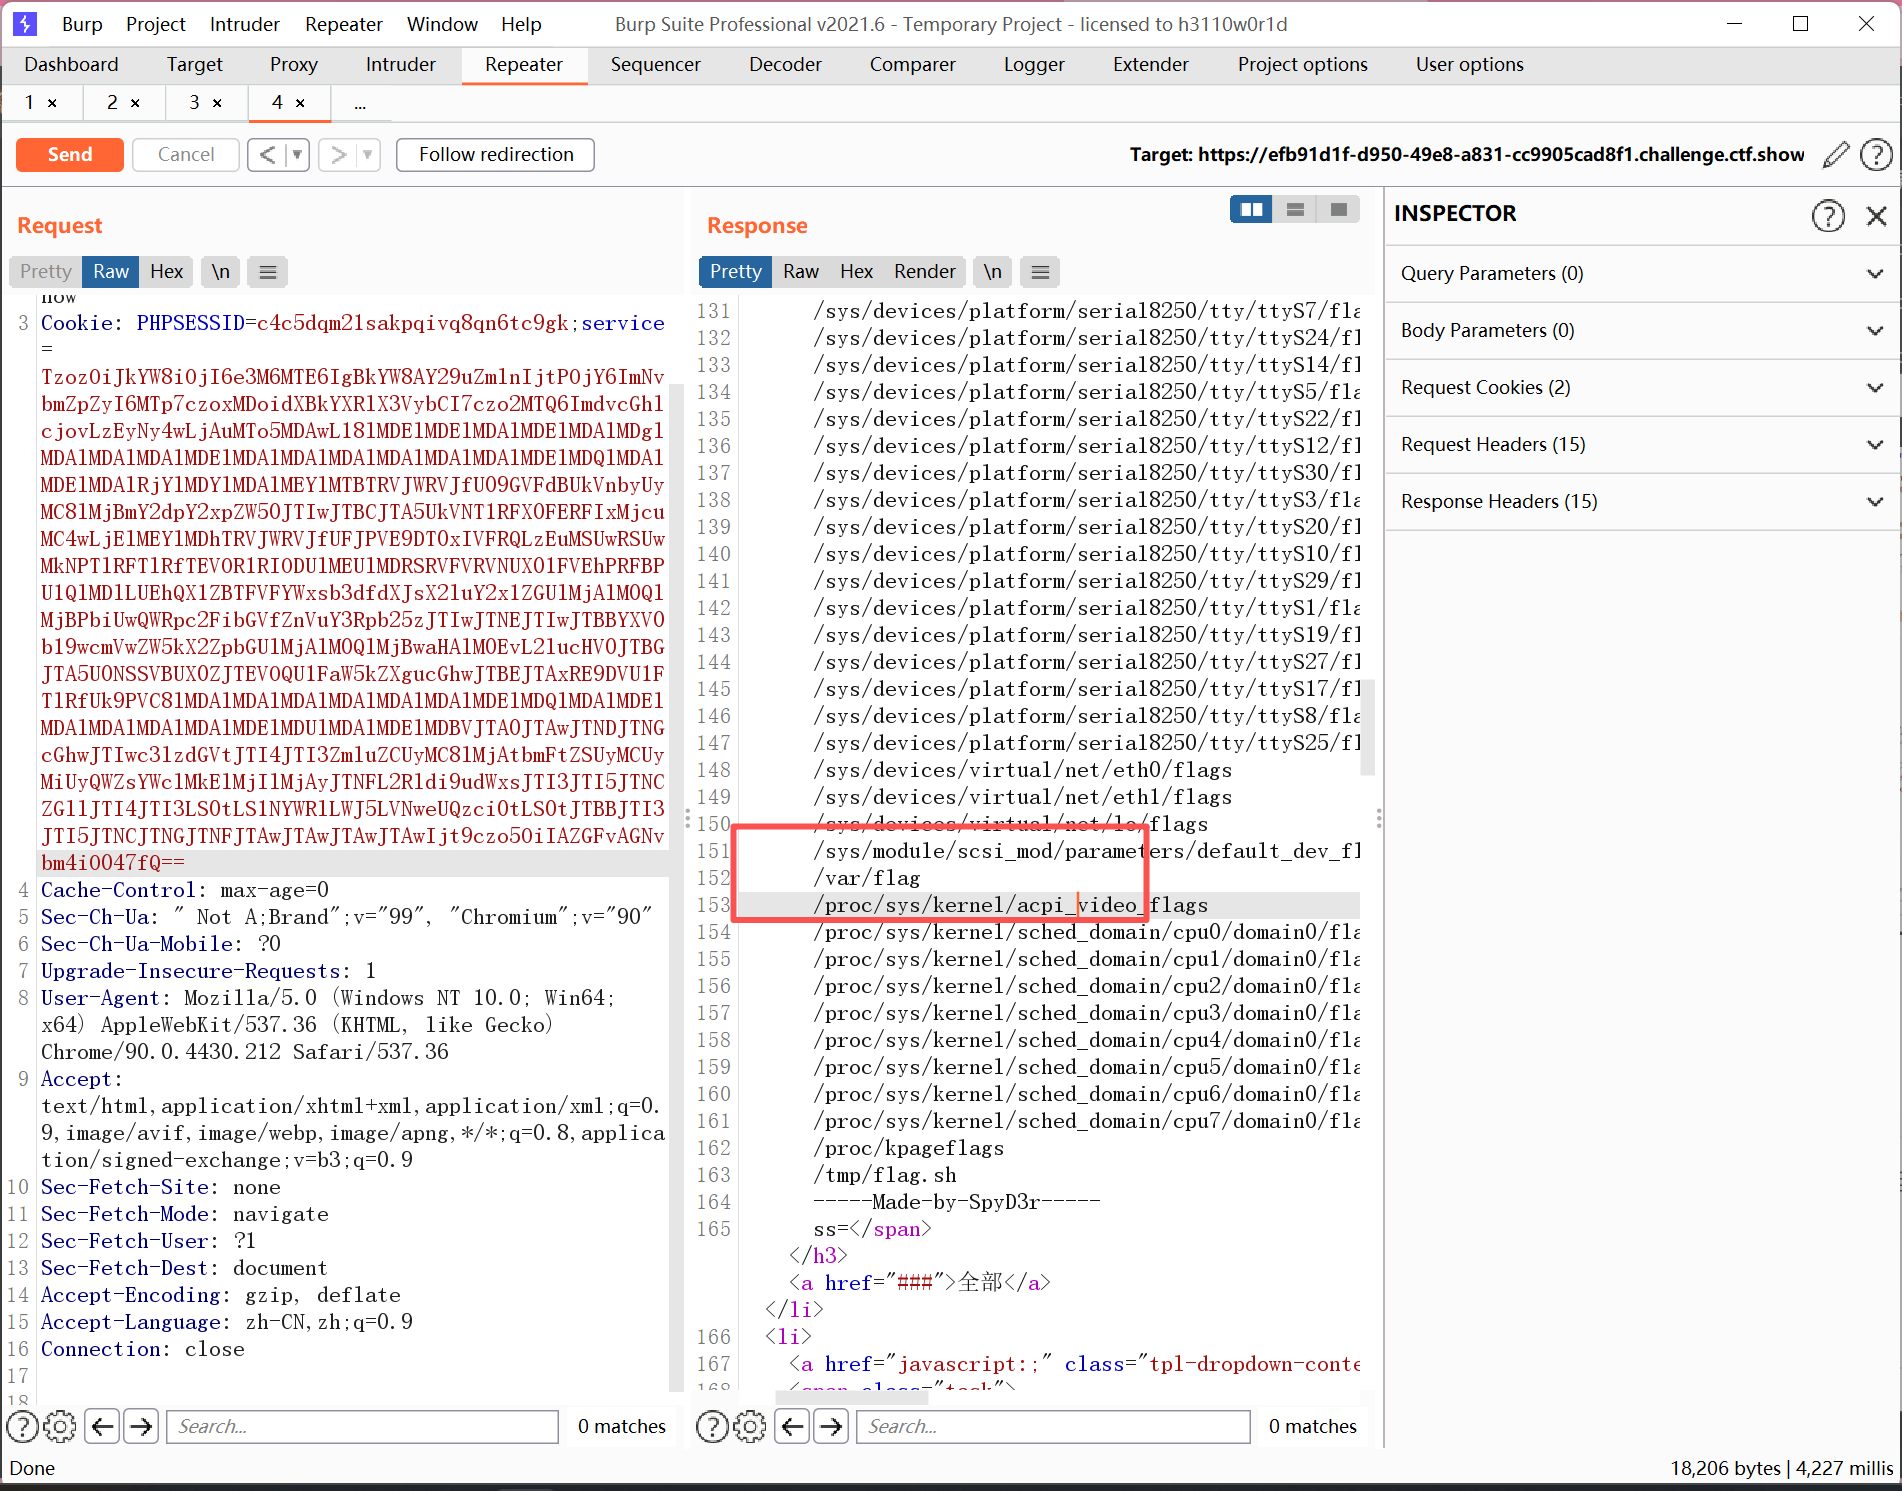Close Repeater tab 3
Image resolution: width=1902 pixels, height=1491 pixels.
[217, 103]
